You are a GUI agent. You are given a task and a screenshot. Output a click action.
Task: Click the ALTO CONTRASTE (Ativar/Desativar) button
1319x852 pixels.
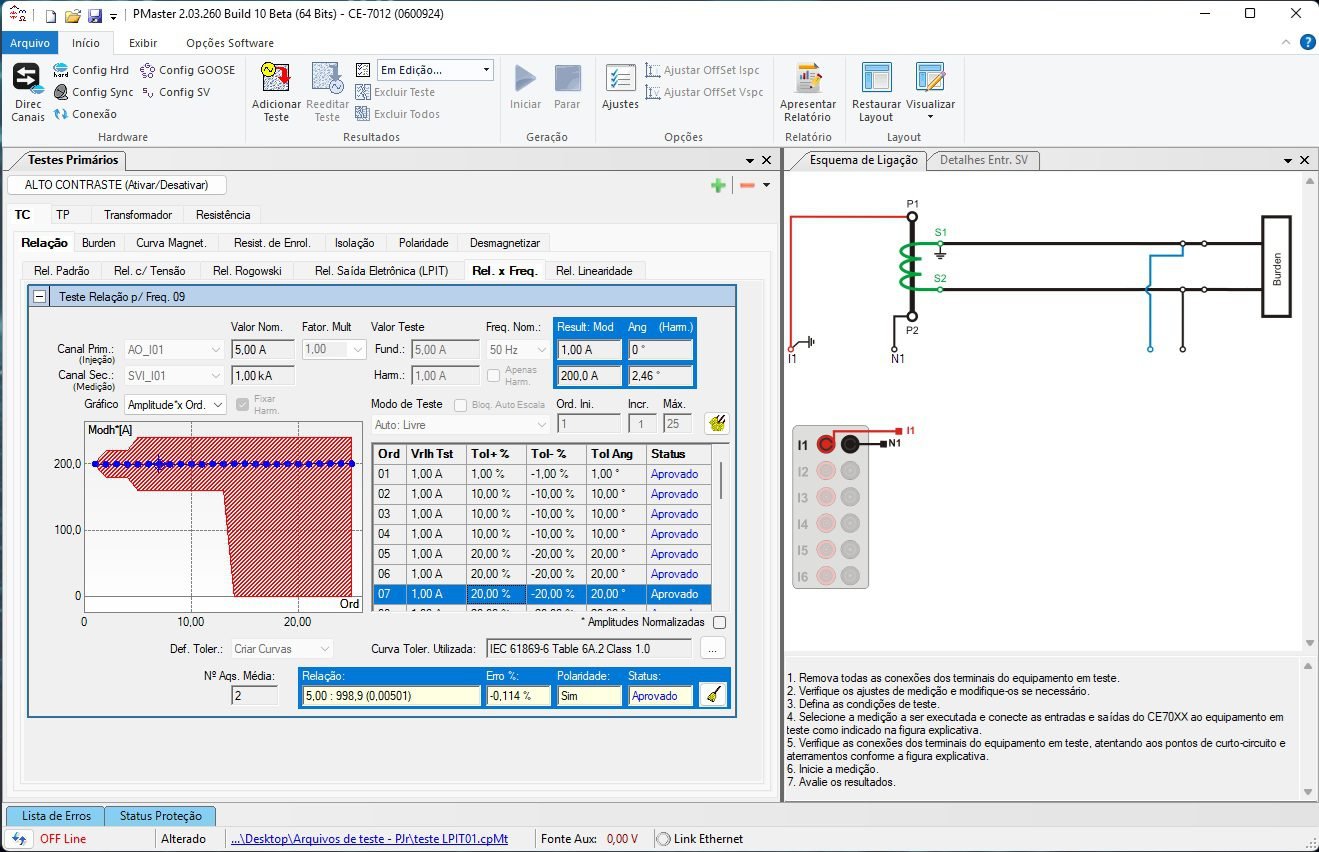point(116,185)
